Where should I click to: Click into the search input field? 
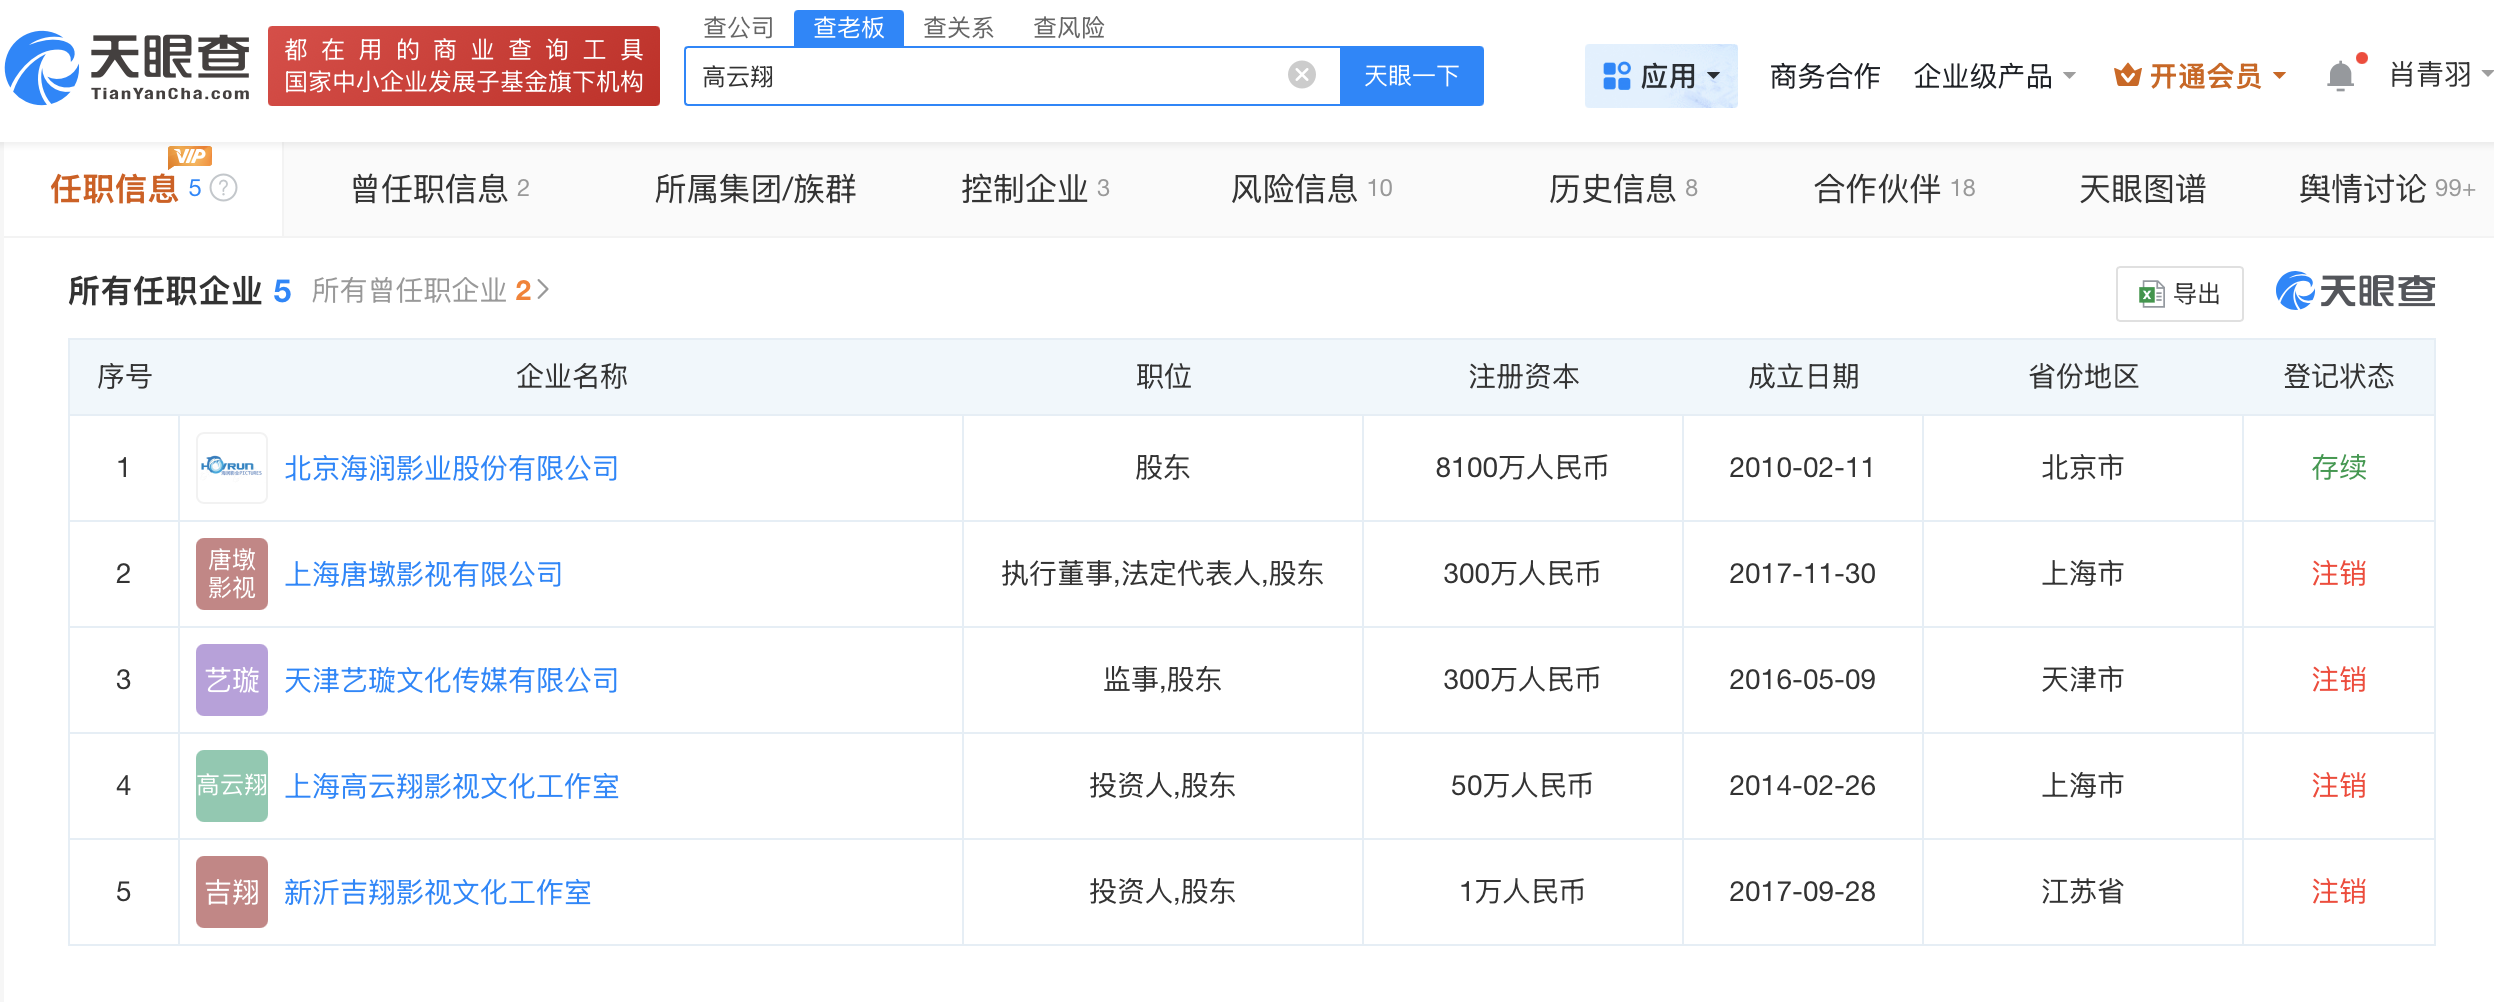coord(990,76)
